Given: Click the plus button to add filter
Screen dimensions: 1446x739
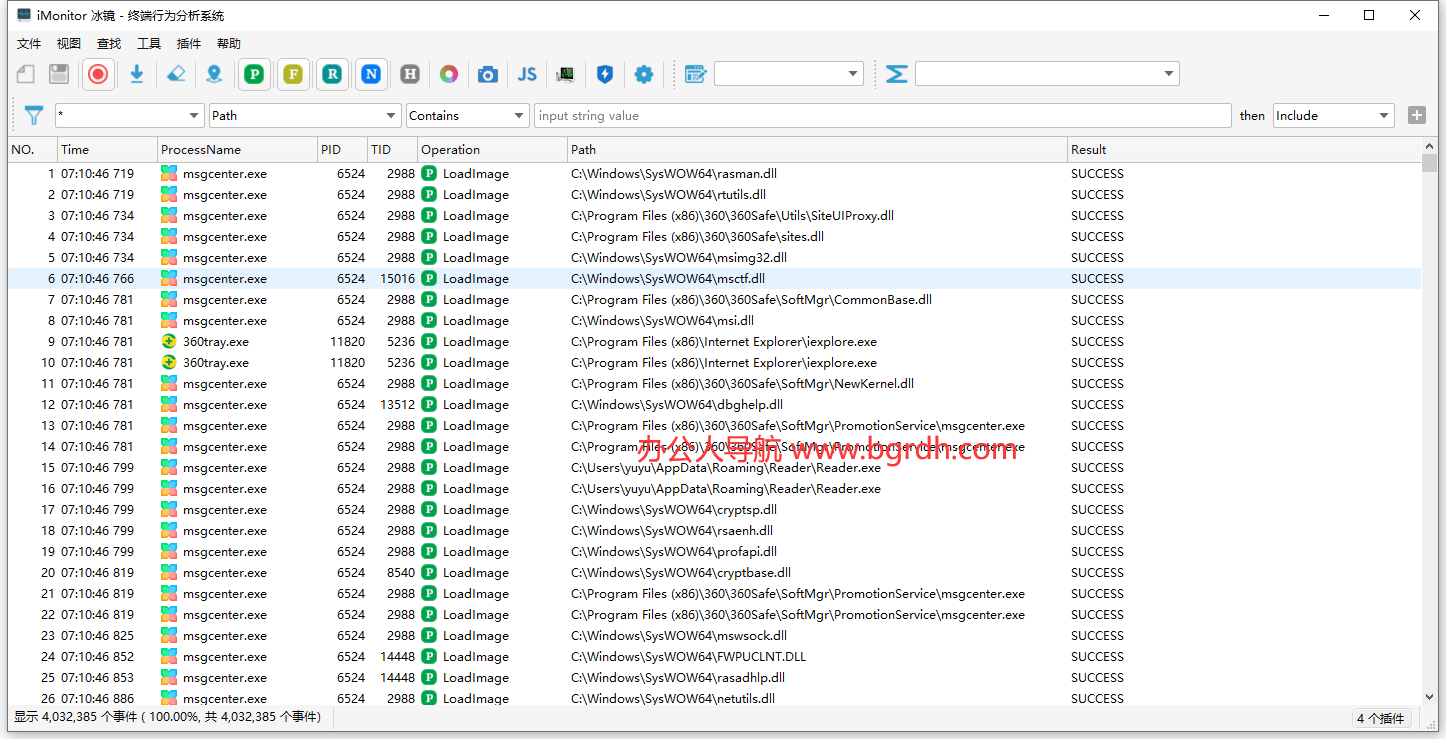Looking at the screenshot, I should [1416, 115].
